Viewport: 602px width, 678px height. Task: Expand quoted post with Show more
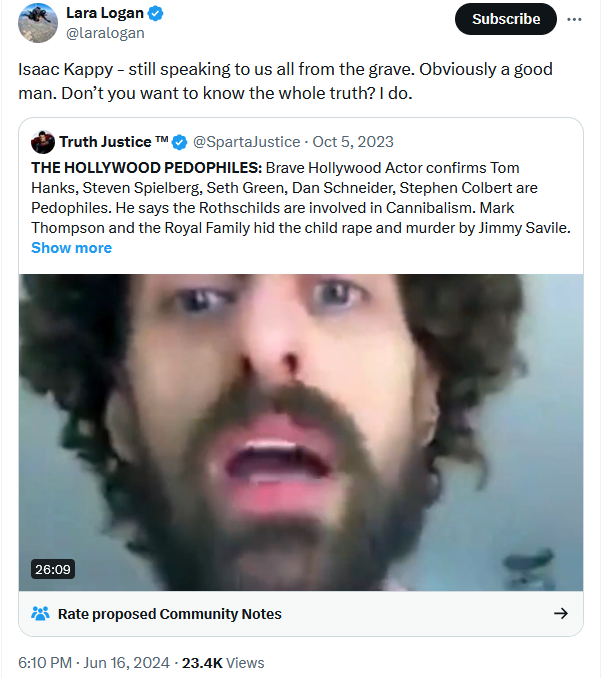tap(71, 248)
